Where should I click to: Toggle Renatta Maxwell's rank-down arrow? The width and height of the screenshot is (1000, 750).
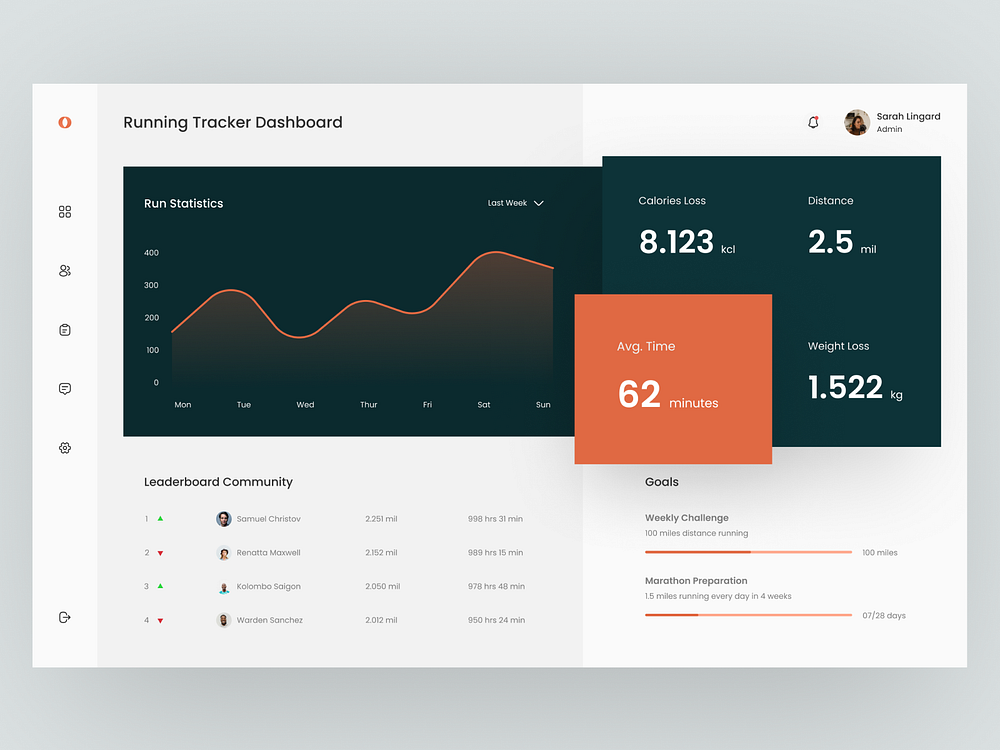point(160,553)
